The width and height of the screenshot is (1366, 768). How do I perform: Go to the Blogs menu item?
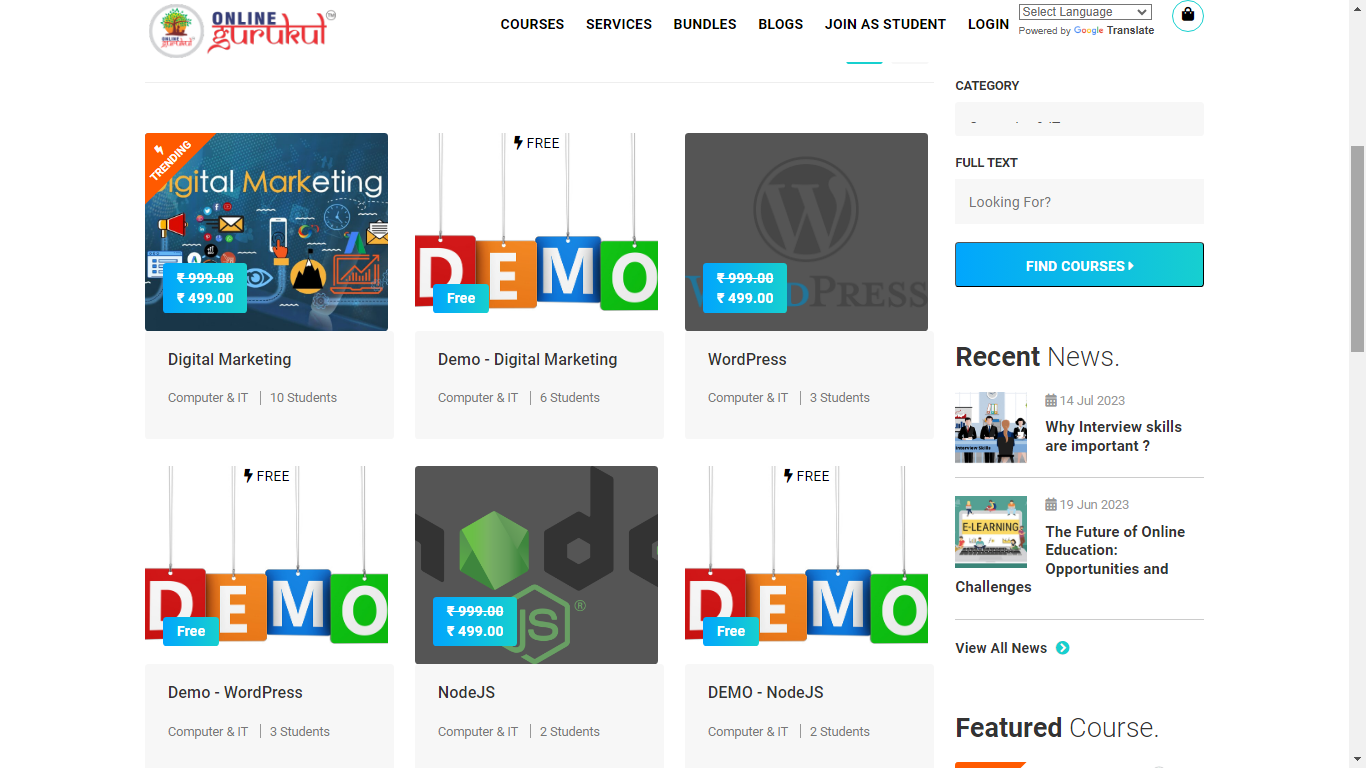pyautogui.click(x=780, y=24)
